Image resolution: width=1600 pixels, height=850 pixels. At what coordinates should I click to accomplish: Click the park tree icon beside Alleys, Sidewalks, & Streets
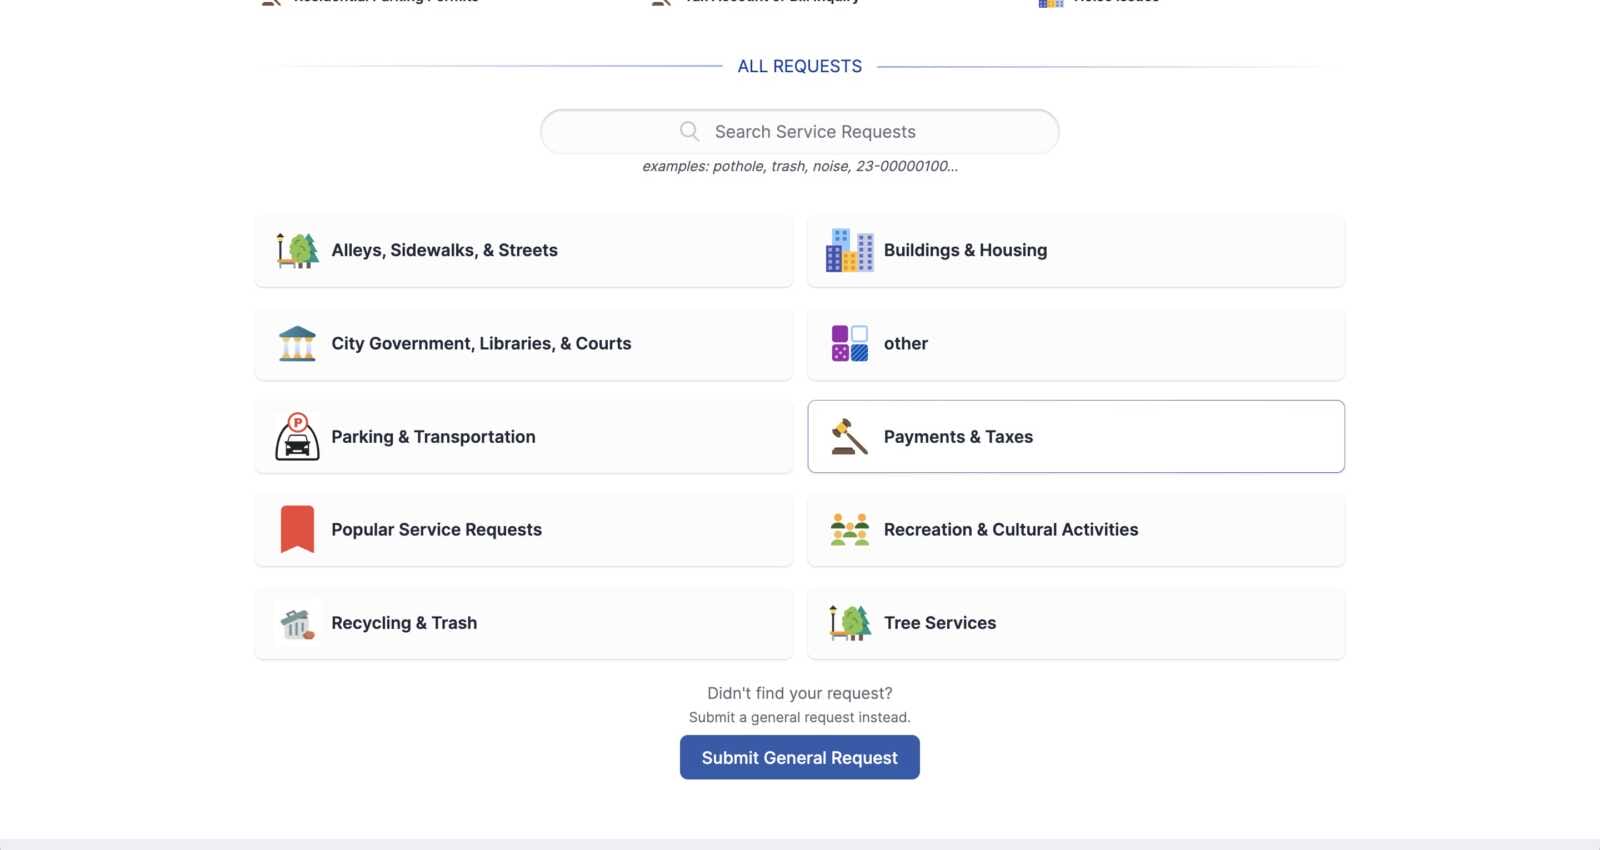pos(298,250)
